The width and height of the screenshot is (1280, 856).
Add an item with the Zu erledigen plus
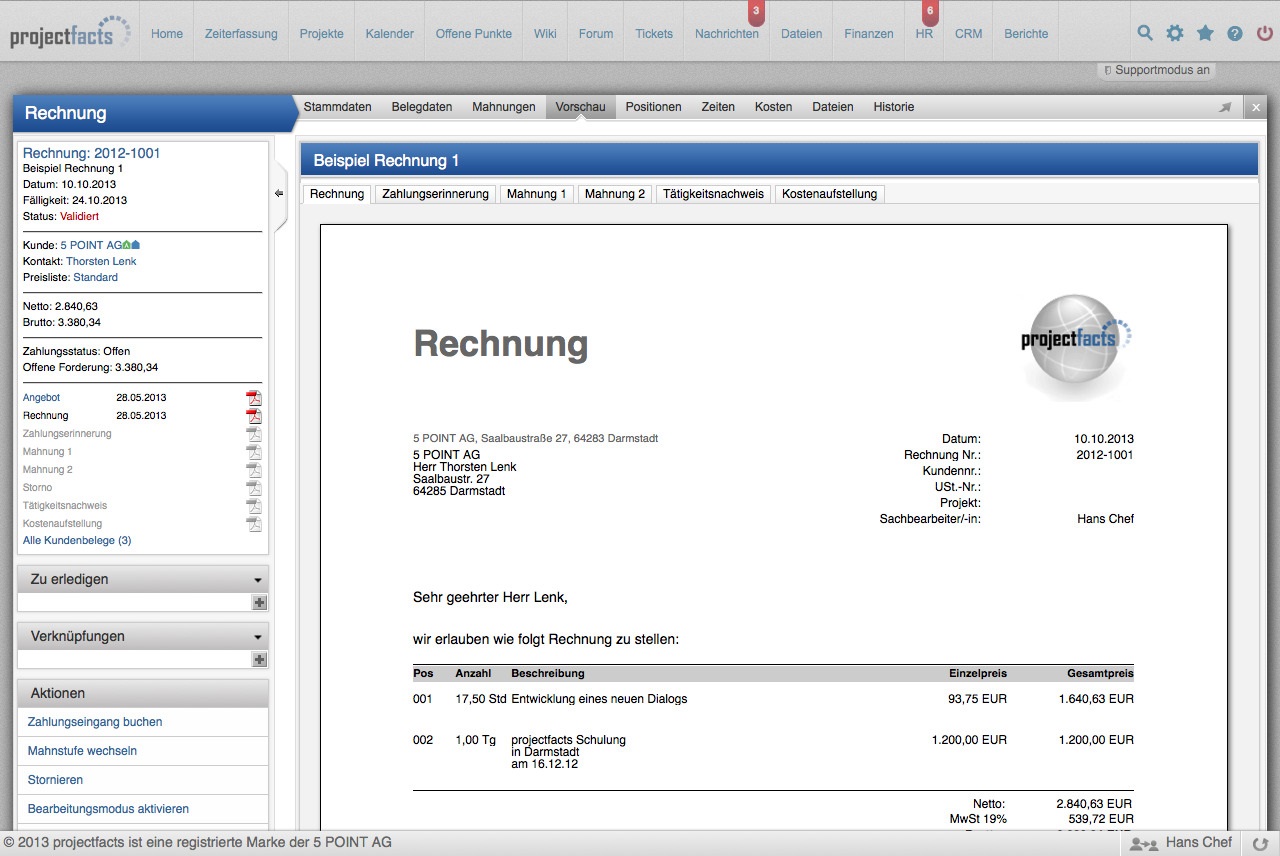(260, 603)
